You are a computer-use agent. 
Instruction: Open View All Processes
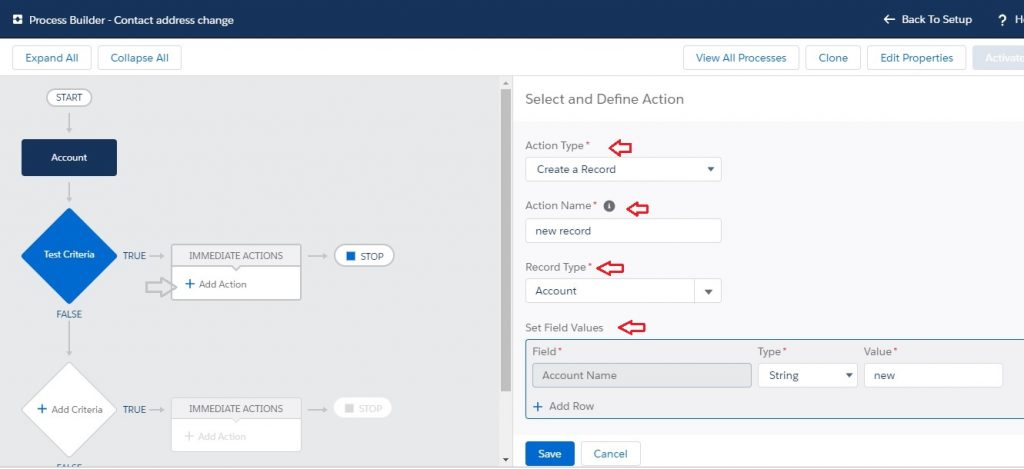(x=741, y=58)
